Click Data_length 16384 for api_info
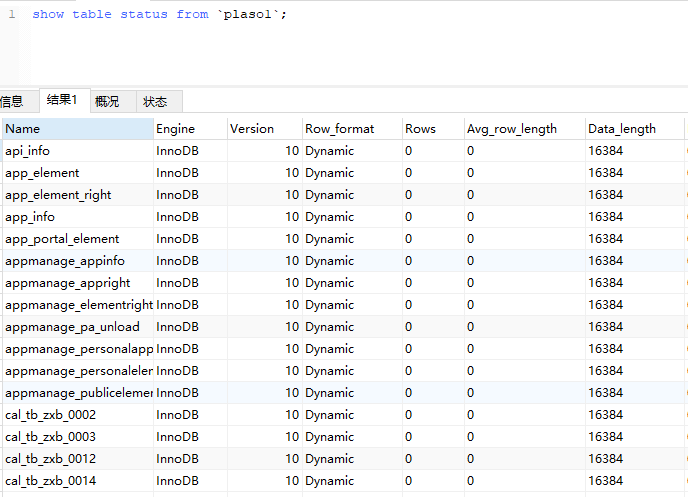The height and width of the screenshot is (497, 688). pos(634,151)
